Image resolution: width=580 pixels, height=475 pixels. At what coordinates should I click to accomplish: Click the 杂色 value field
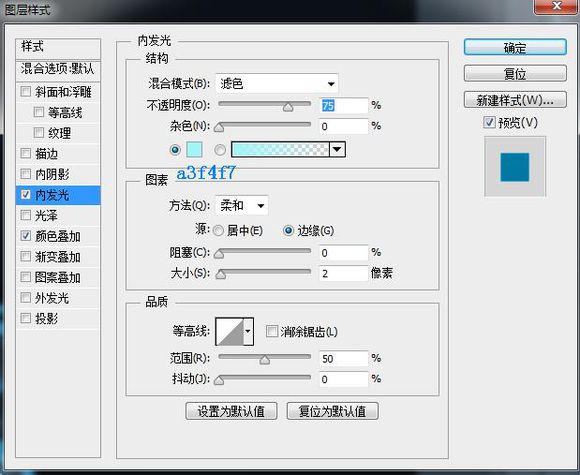click(x=344, y=127)
